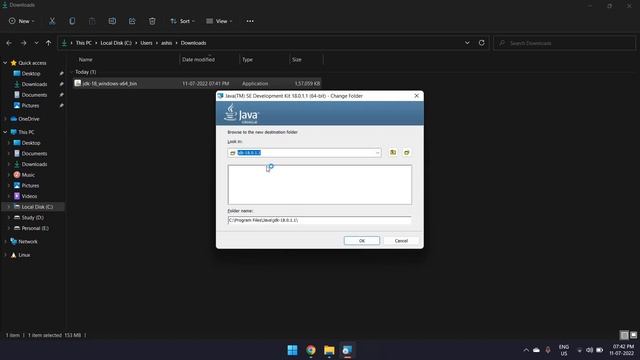Collapse the Quick access tree node

tap(5, 63)
